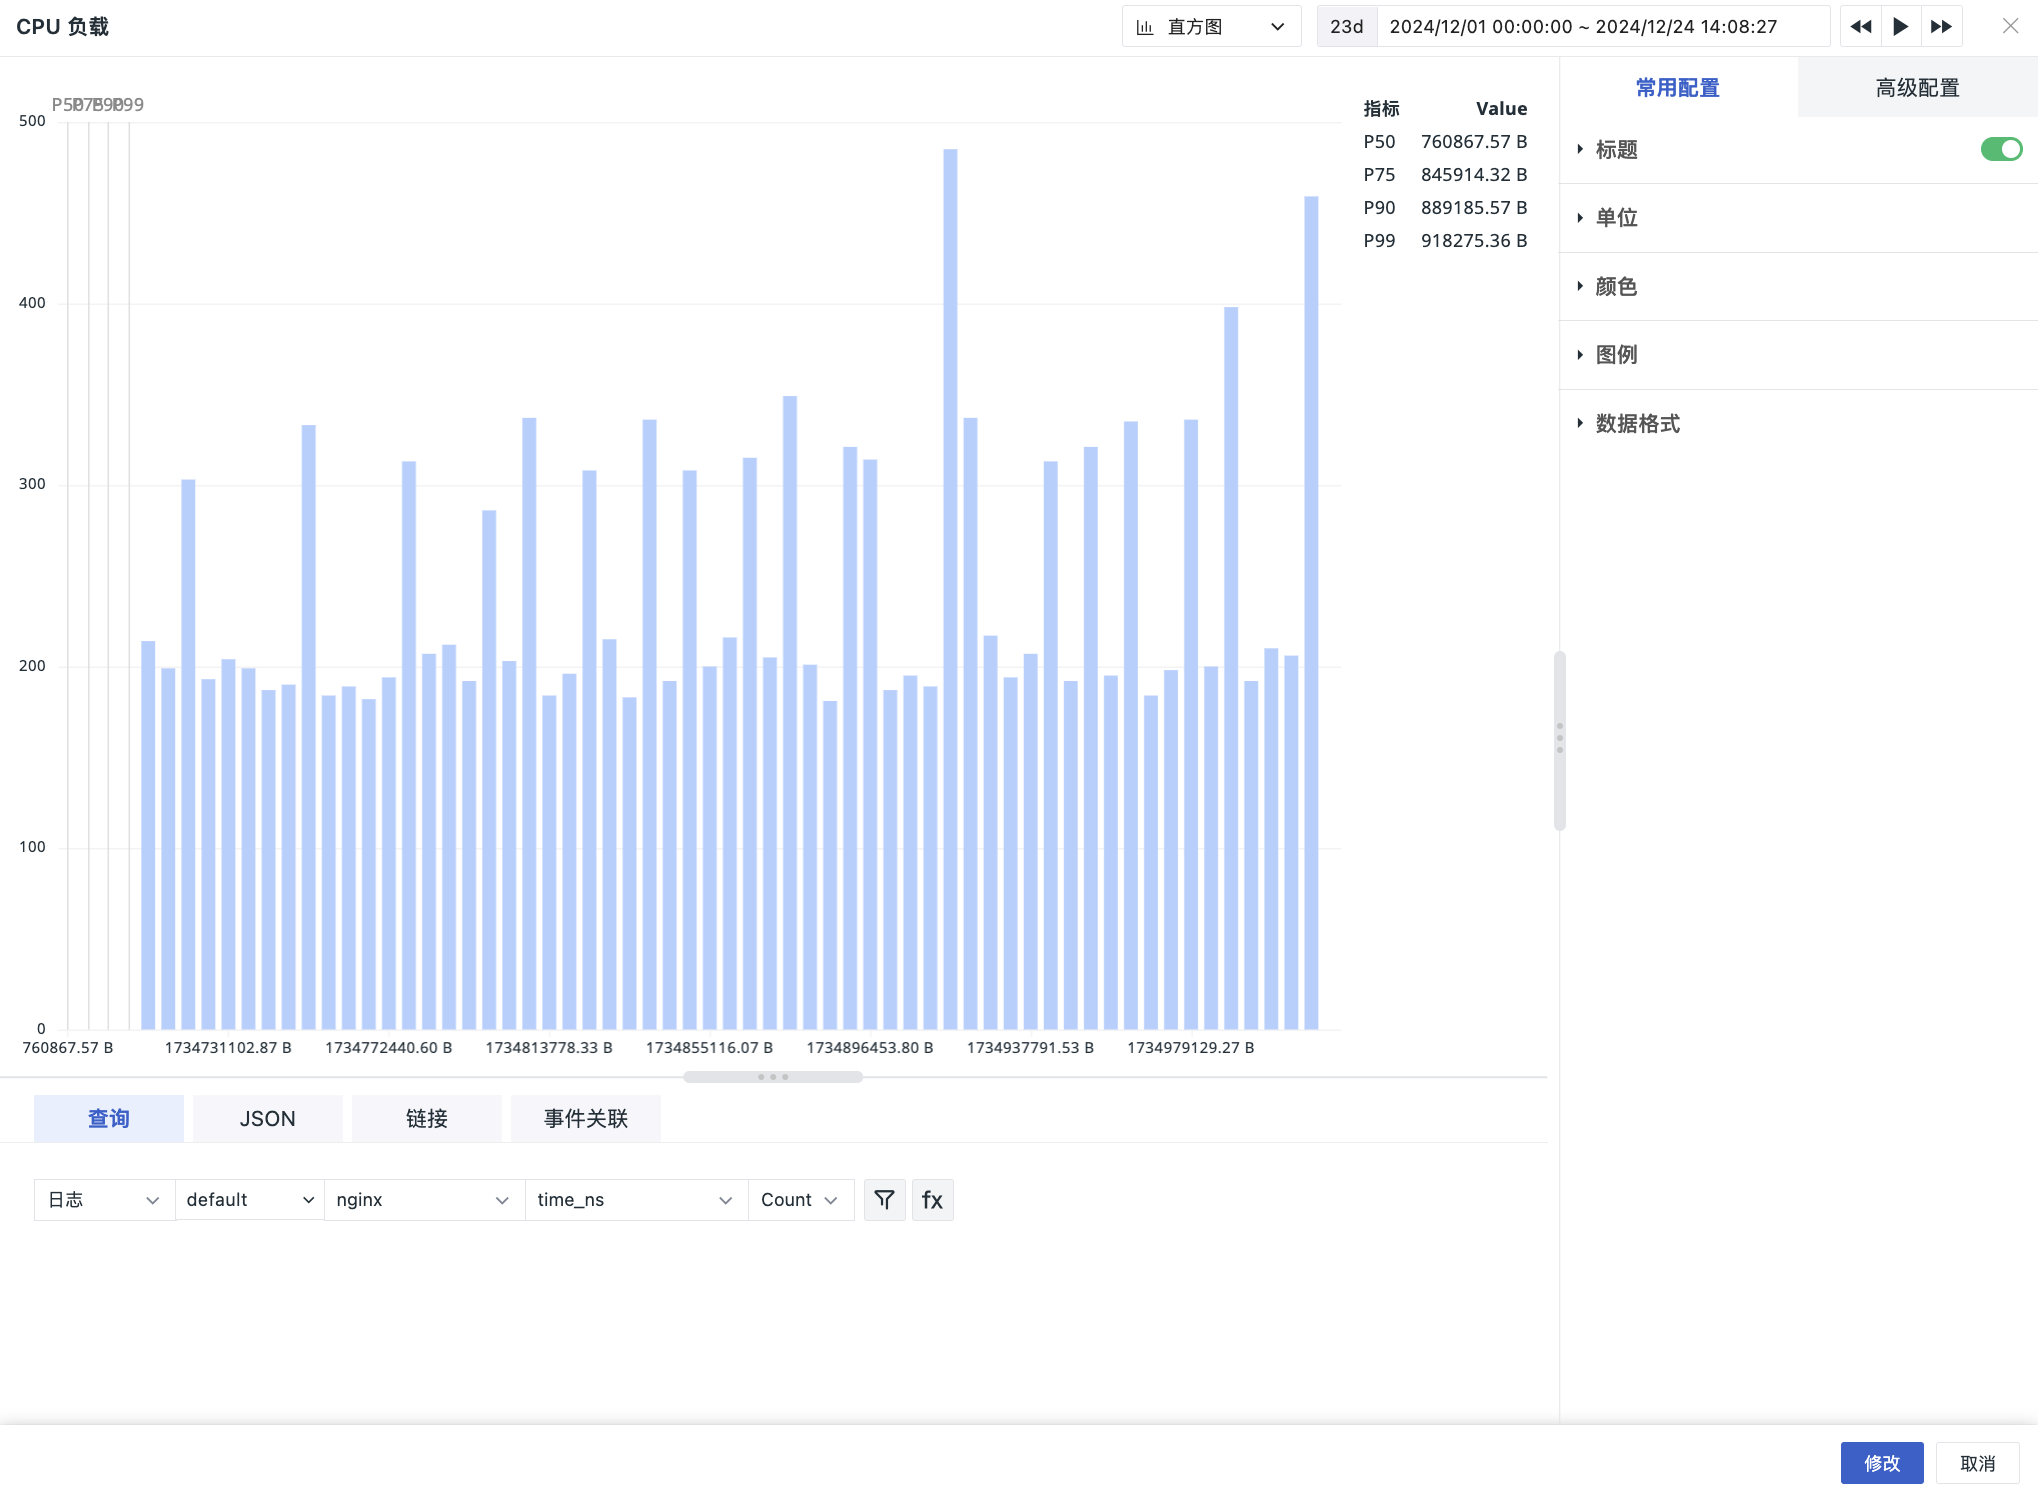Open the filter funnel icon

pyautogui.click(x=884, y=1199)
